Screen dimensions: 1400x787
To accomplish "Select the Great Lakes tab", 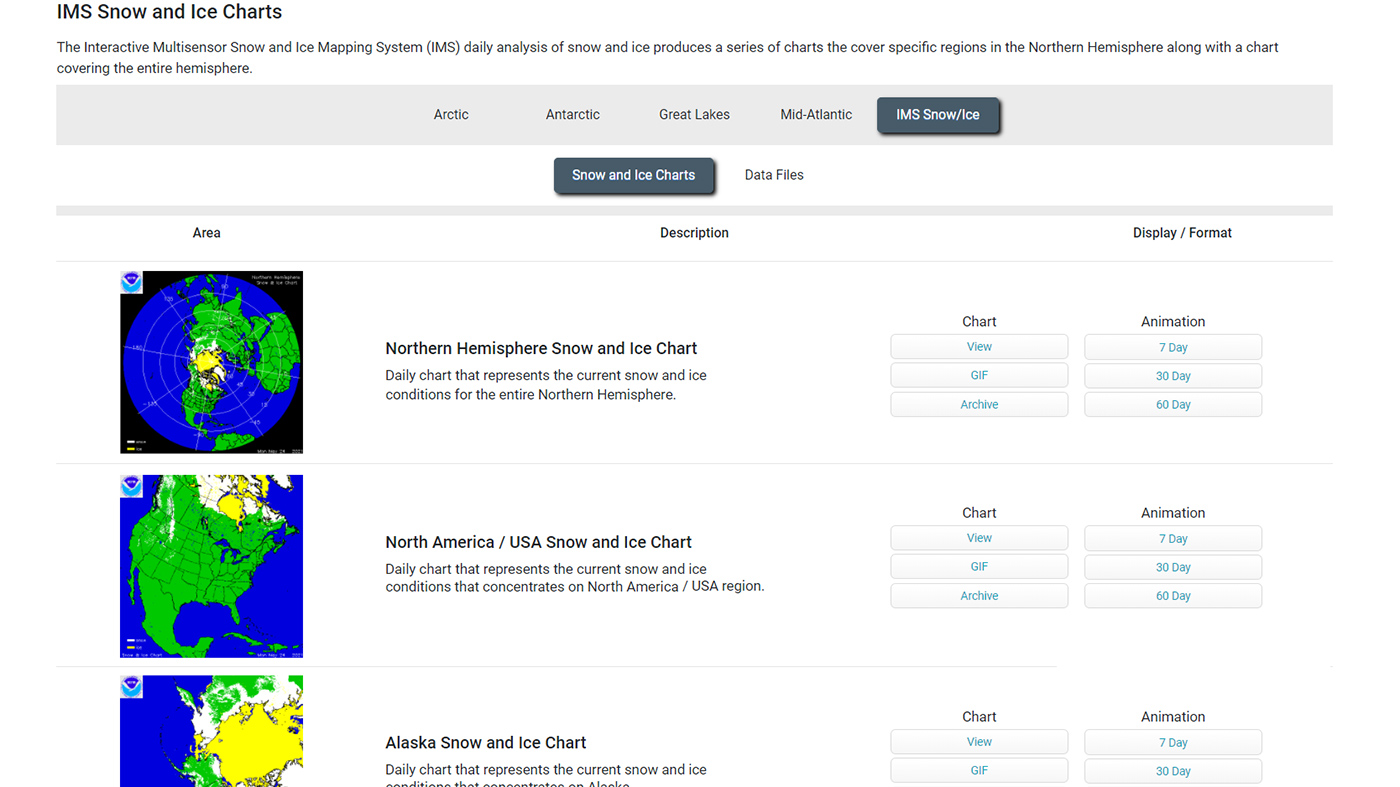I will (694, 115).
